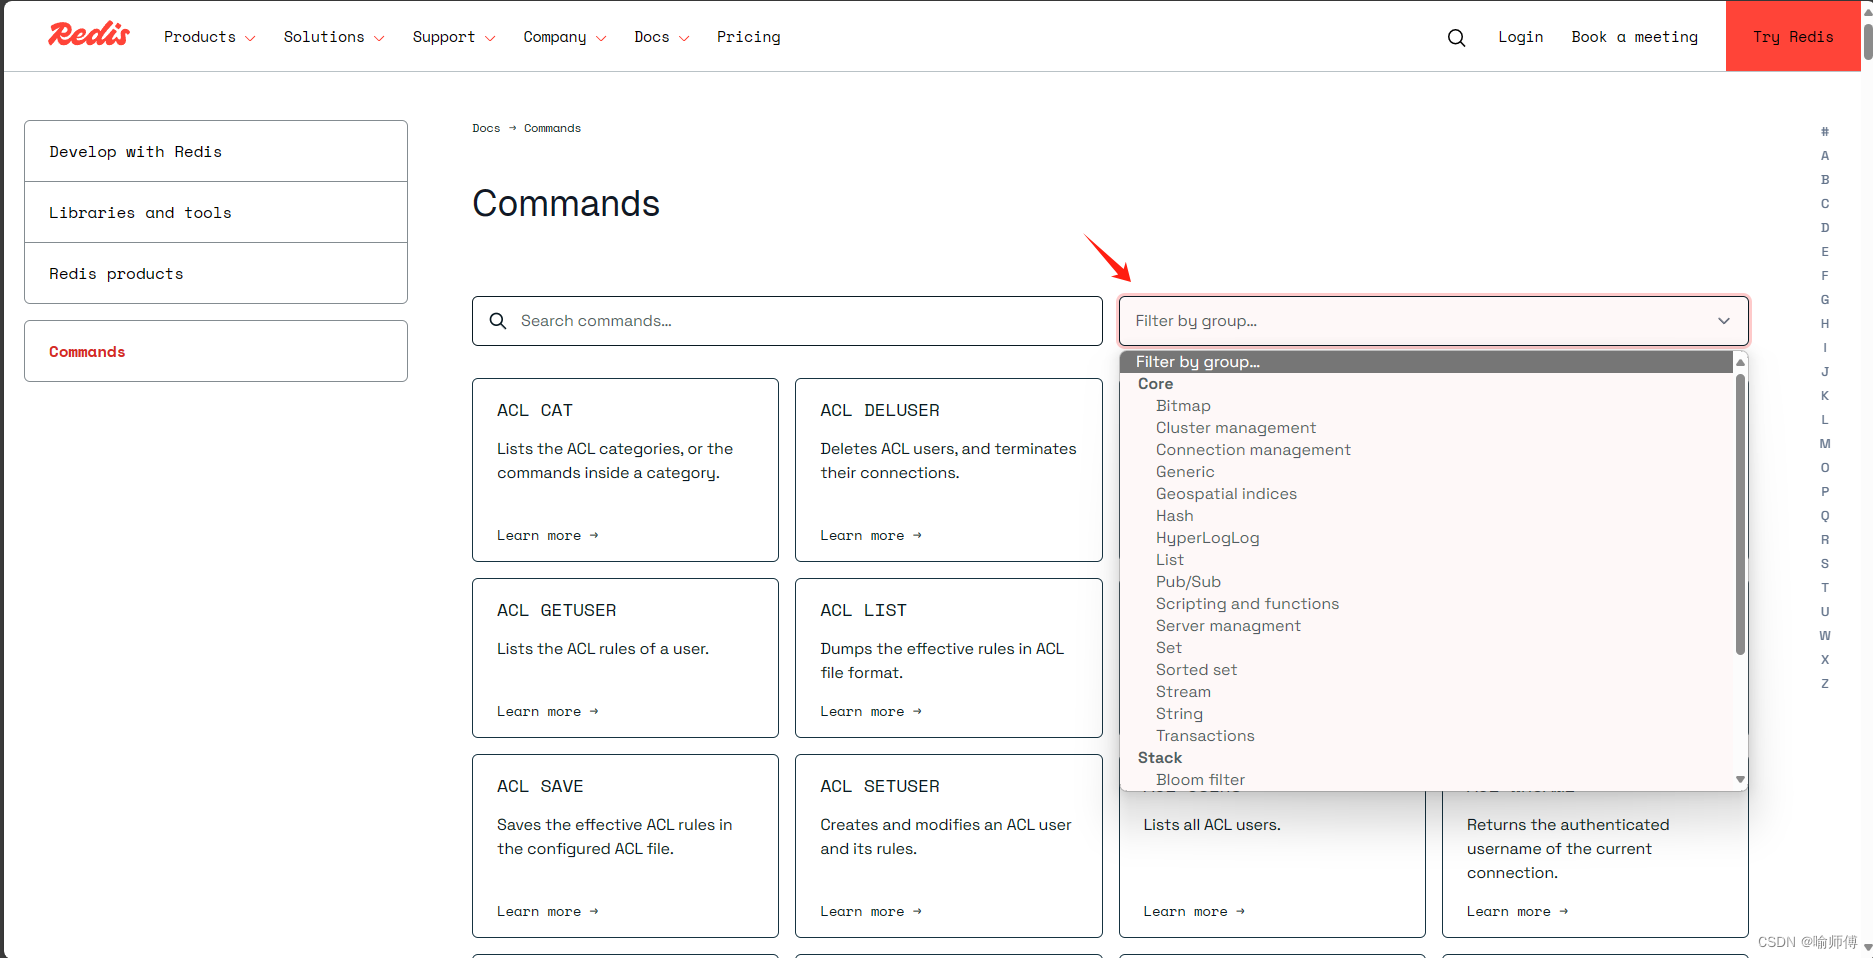Click the dropdown list scrollbar thumb
The height and width of the screenshot is (958, 1873).
tap(1740, 514)
